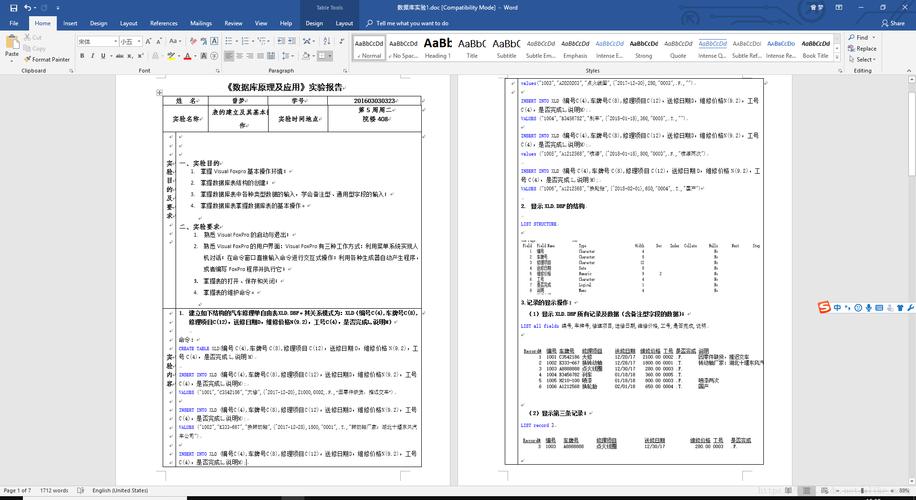This screenshot has width=916, height=500.
Task: Switch to the Review ribbon tab
Action: [x=233, y=23]
